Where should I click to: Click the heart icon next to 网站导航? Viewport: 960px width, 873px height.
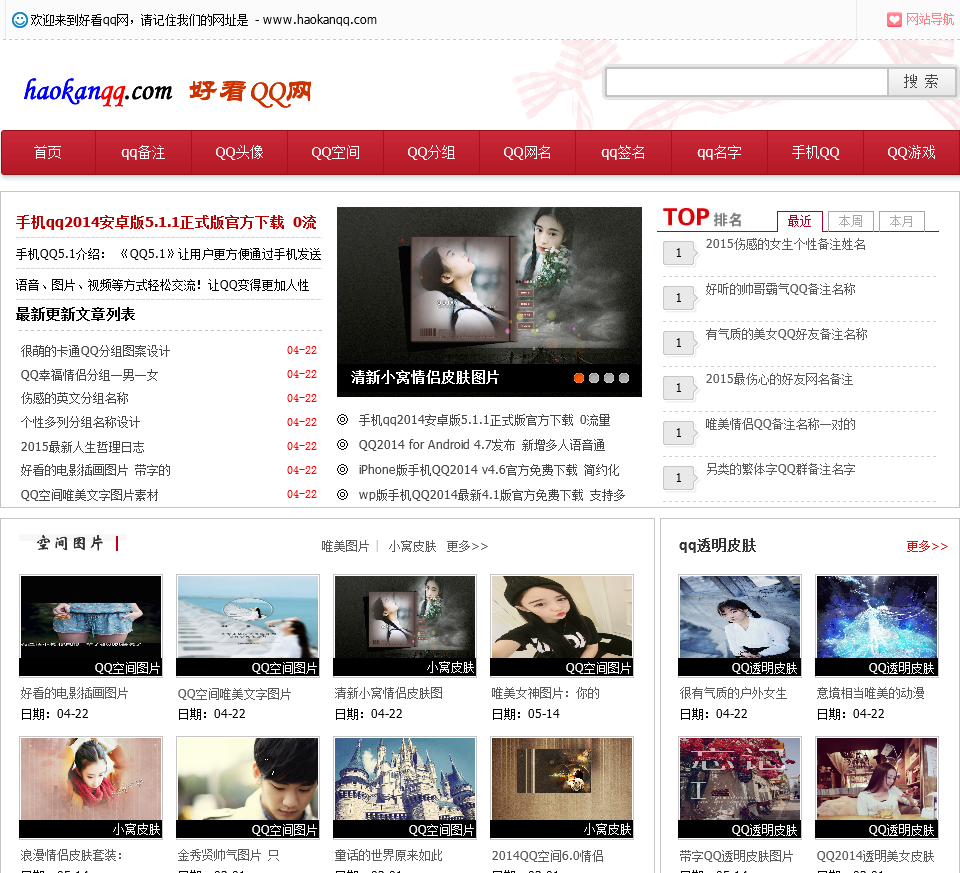click(894, 20)
